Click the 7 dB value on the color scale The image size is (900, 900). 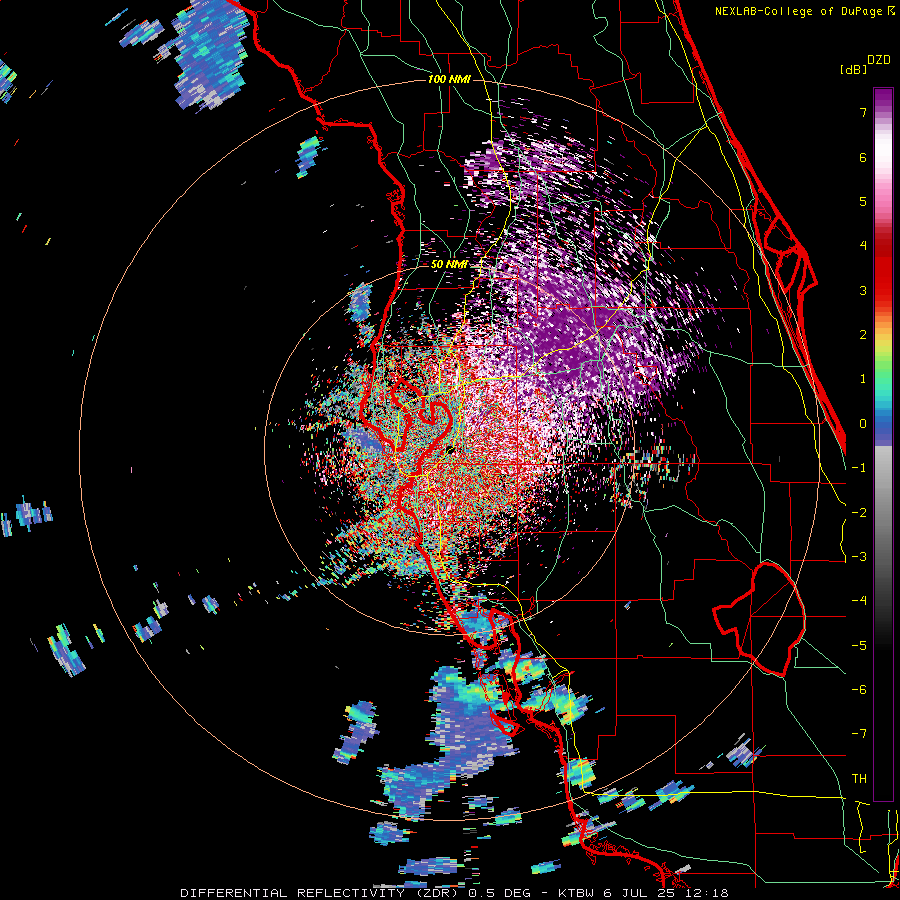pyautogui.click(x=863, y=112)
